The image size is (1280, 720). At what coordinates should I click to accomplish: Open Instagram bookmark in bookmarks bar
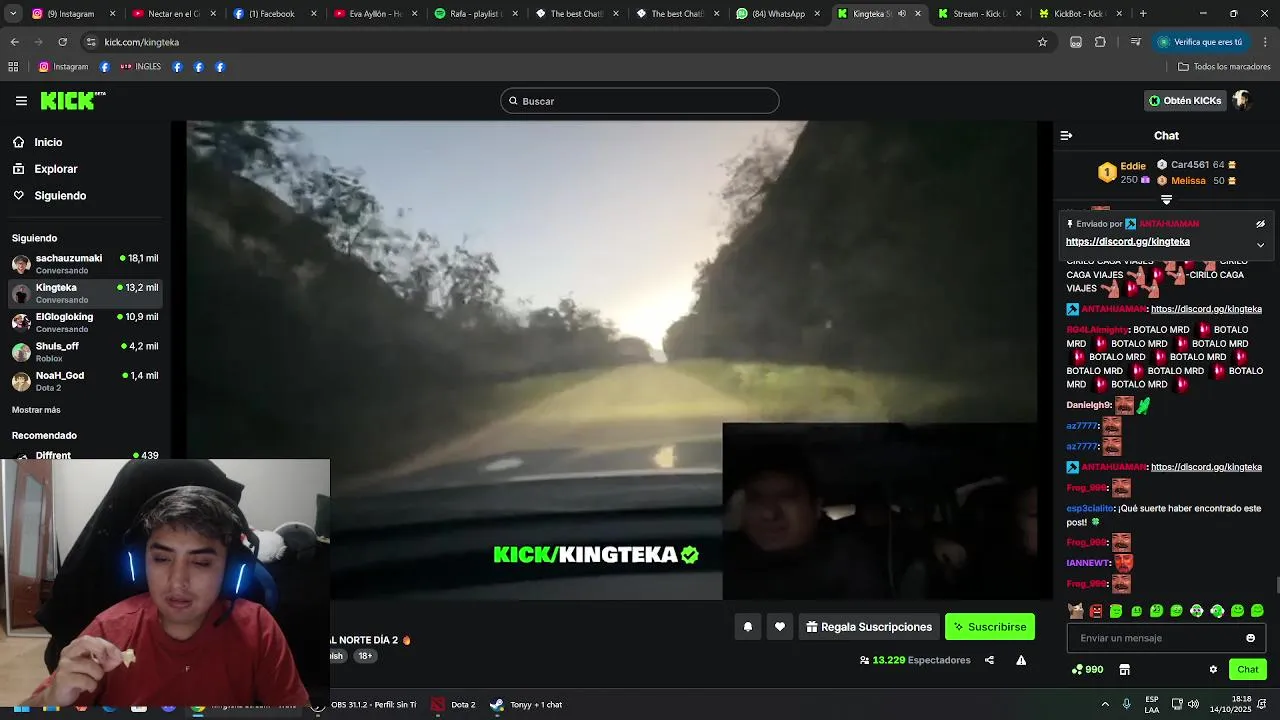coord(63,67)
